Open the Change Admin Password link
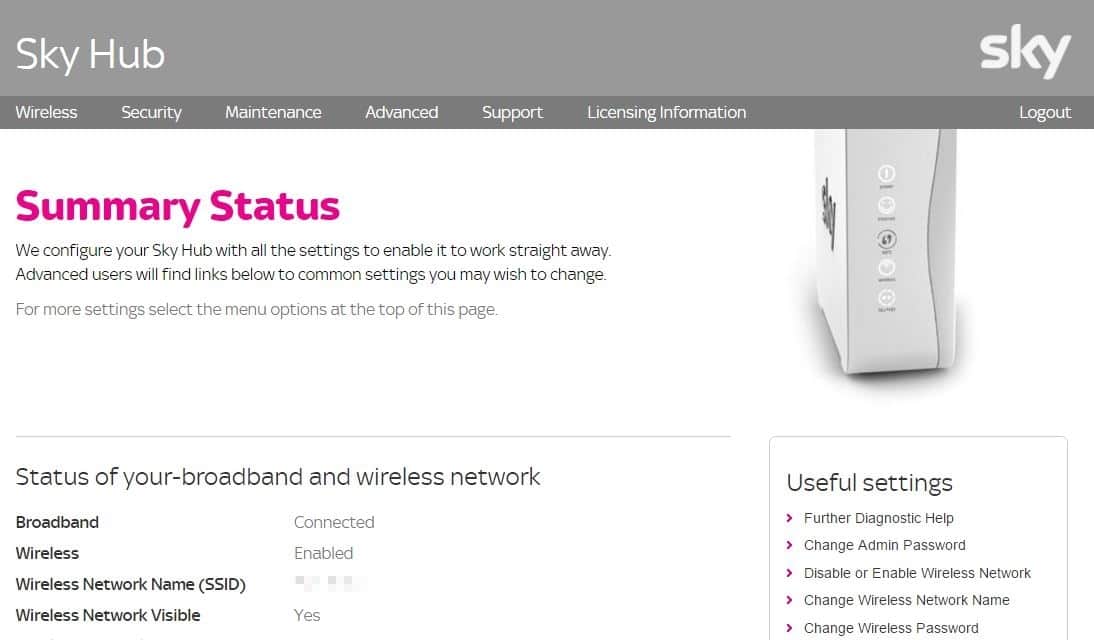The width and height of the screenshot is (1094, 640). tap(884, 545)
